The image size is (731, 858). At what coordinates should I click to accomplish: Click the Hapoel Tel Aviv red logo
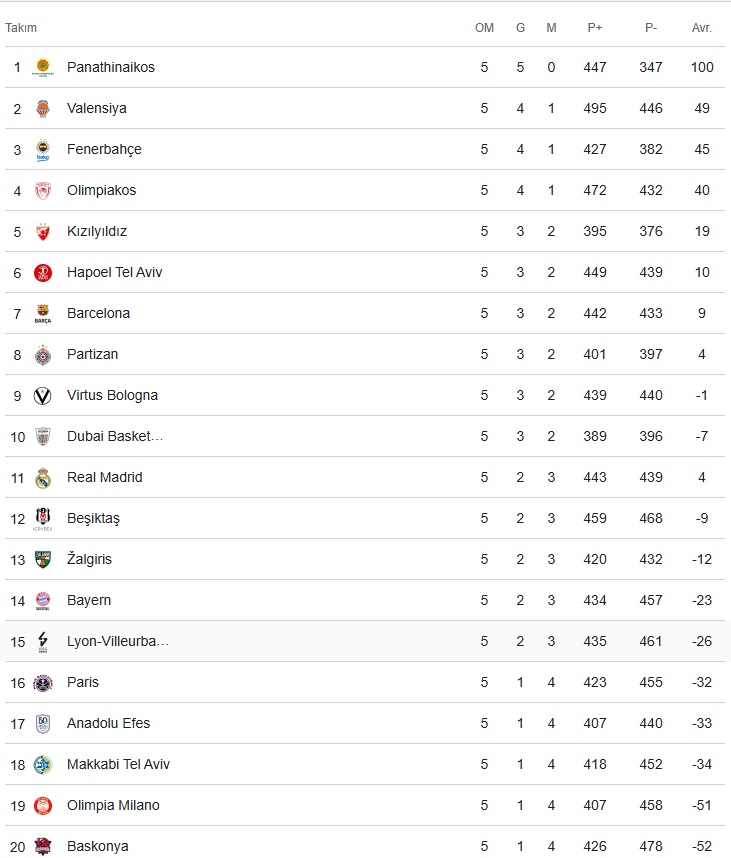click(x=43, y=273)
